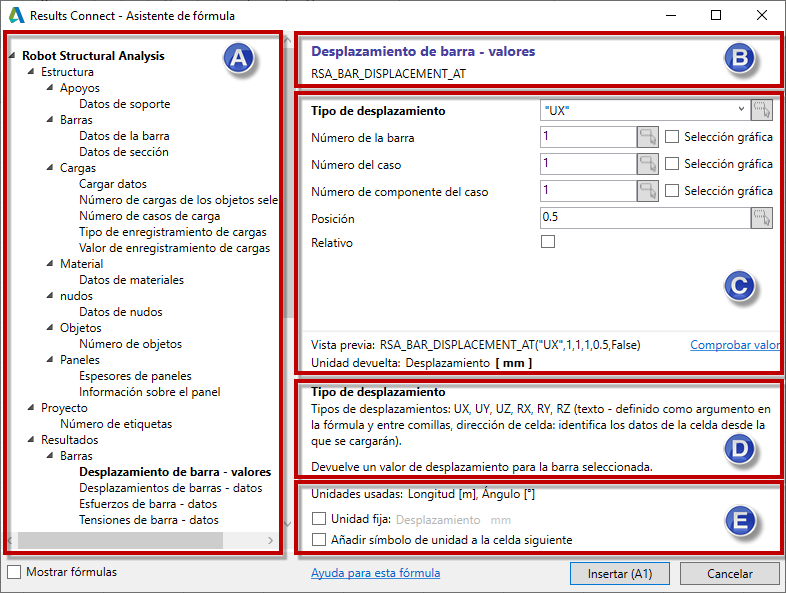Click cell picker icon for Tipo de desplazamiento
Viewport: 786px width, 593px height.
[x=761, y=110]
